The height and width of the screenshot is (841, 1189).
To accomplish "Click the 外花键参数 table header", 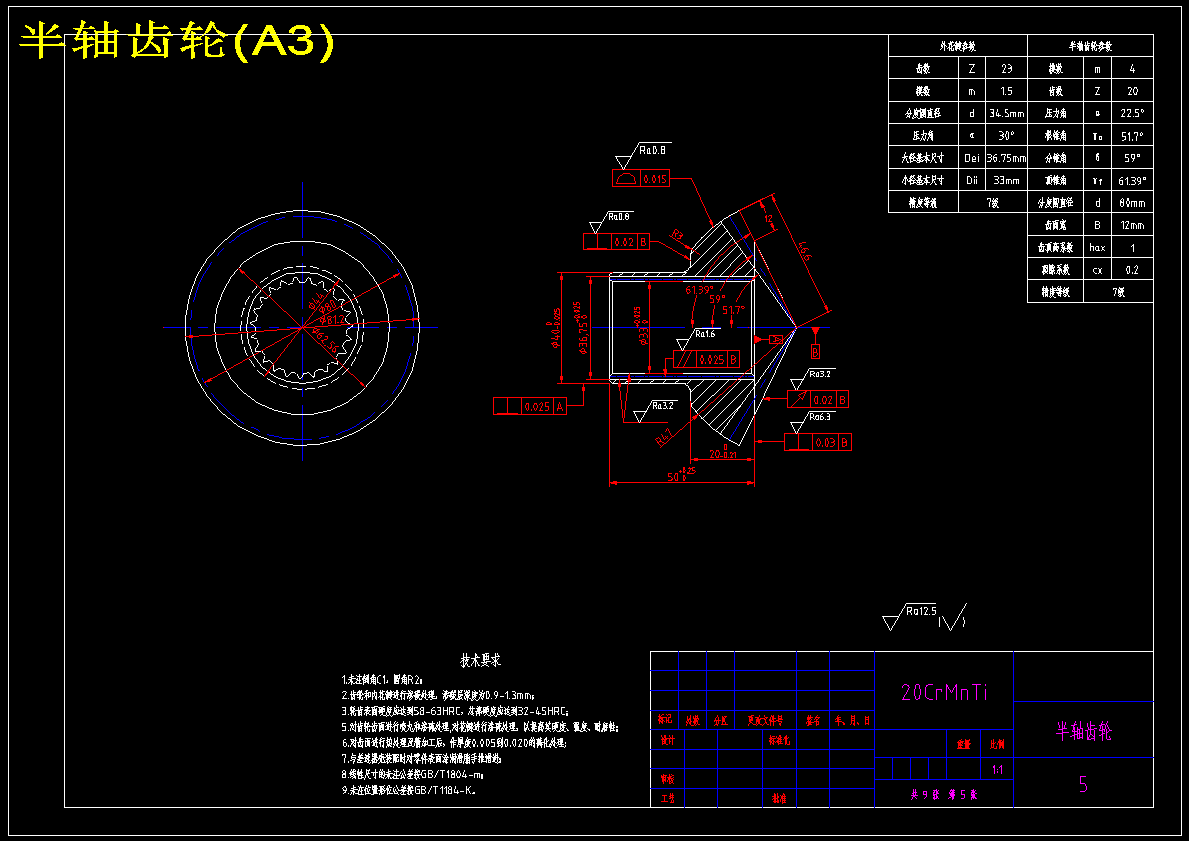I will tap(958, 46).
